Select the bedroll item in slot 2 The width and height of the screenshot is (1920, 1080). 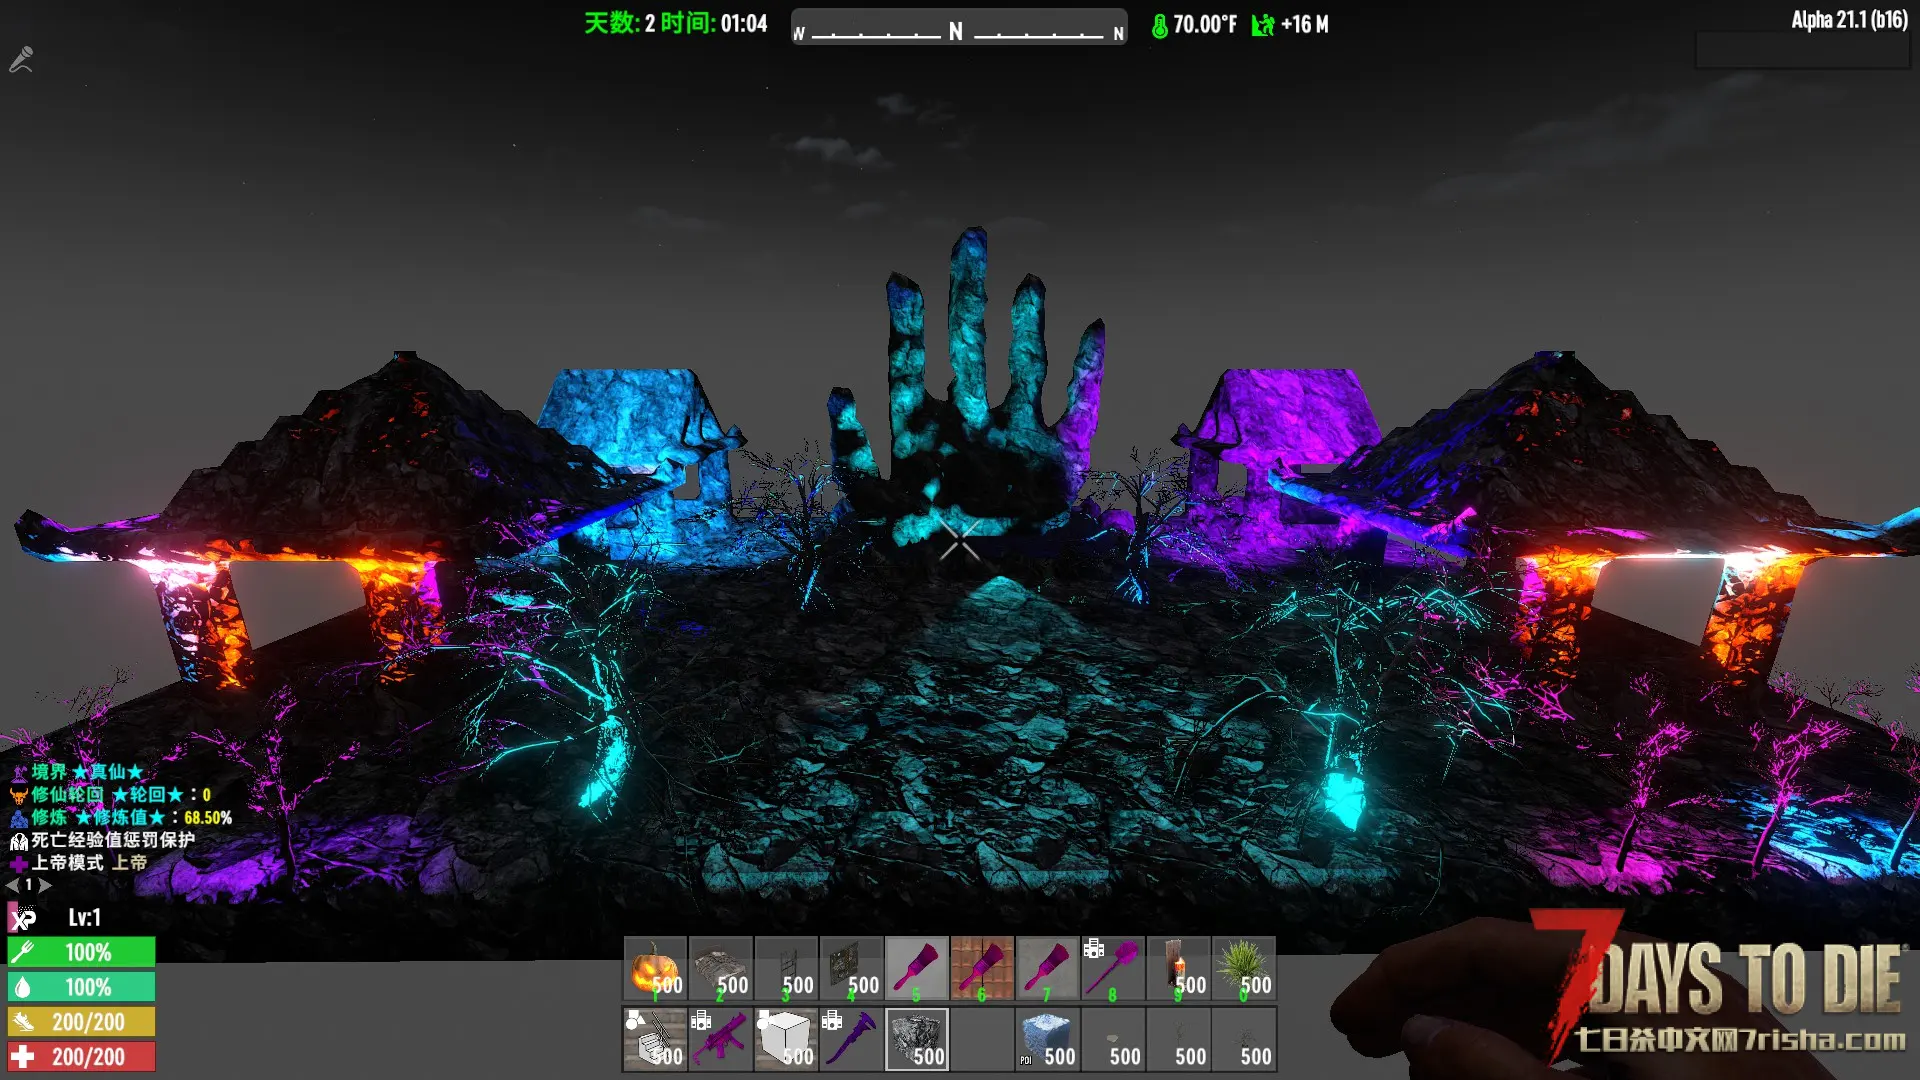720,968
